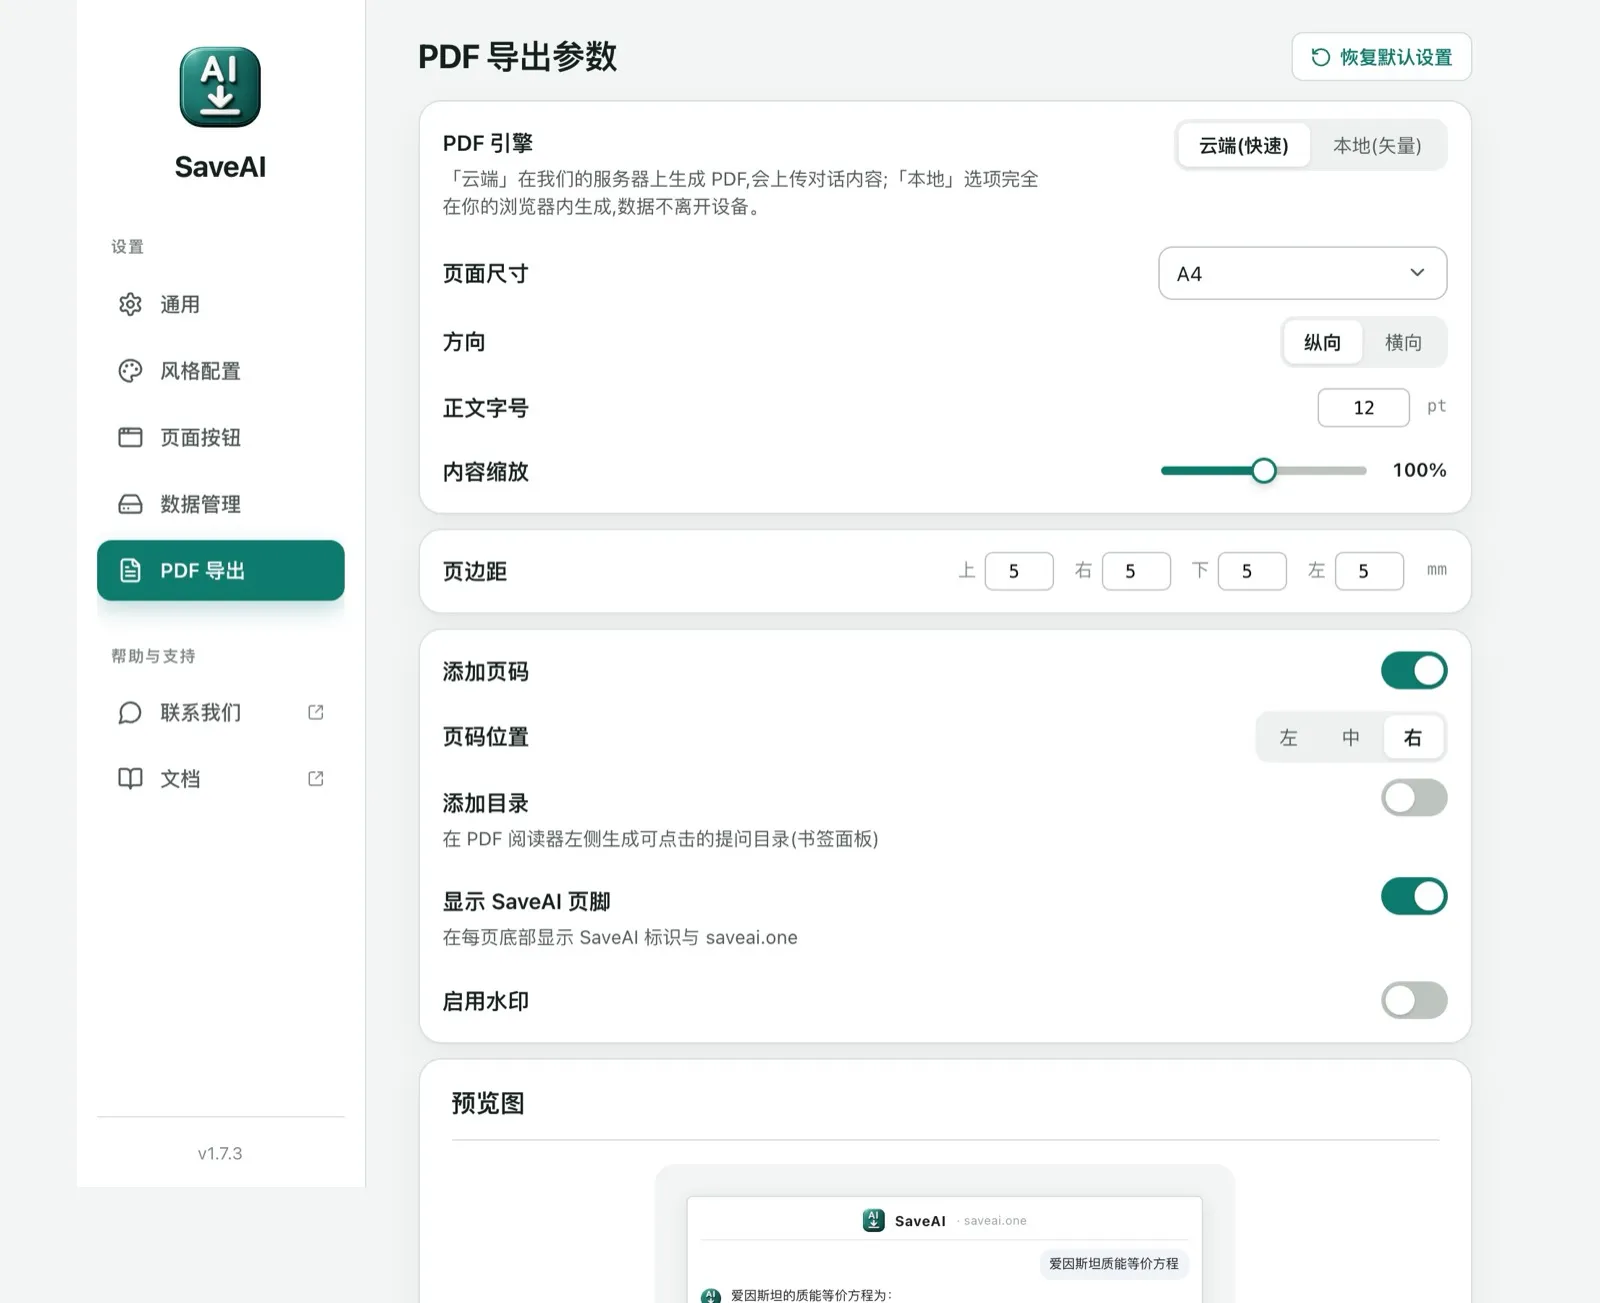Click the 正文字号 input showing 12
The image size is (1600, 1303).
(1363, 407)
